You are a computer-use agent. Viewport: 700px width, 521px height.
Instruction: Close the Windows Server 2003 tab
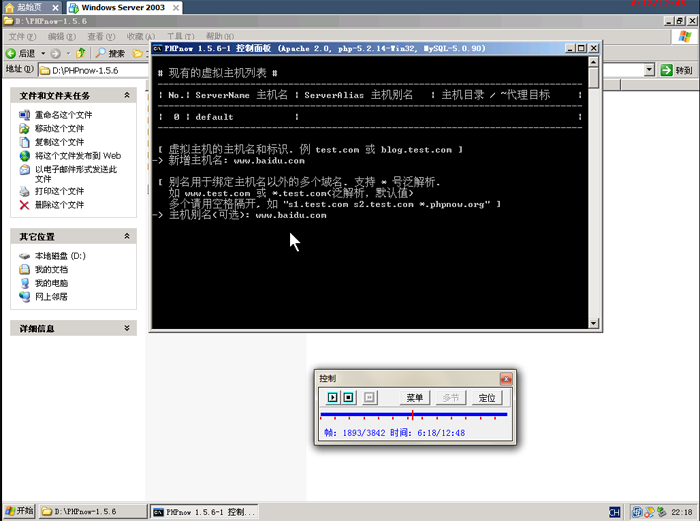[x=176, y=8]
